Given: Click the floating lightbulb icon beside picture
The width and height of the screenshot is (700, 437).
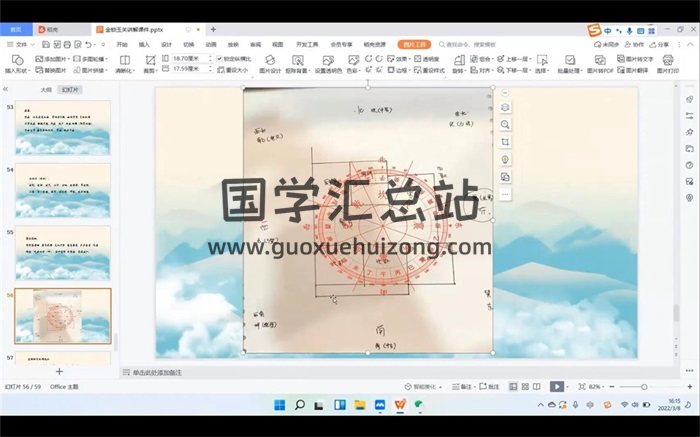Looking at the screenshot, I should pyautogui.click(x=505, y=159).
